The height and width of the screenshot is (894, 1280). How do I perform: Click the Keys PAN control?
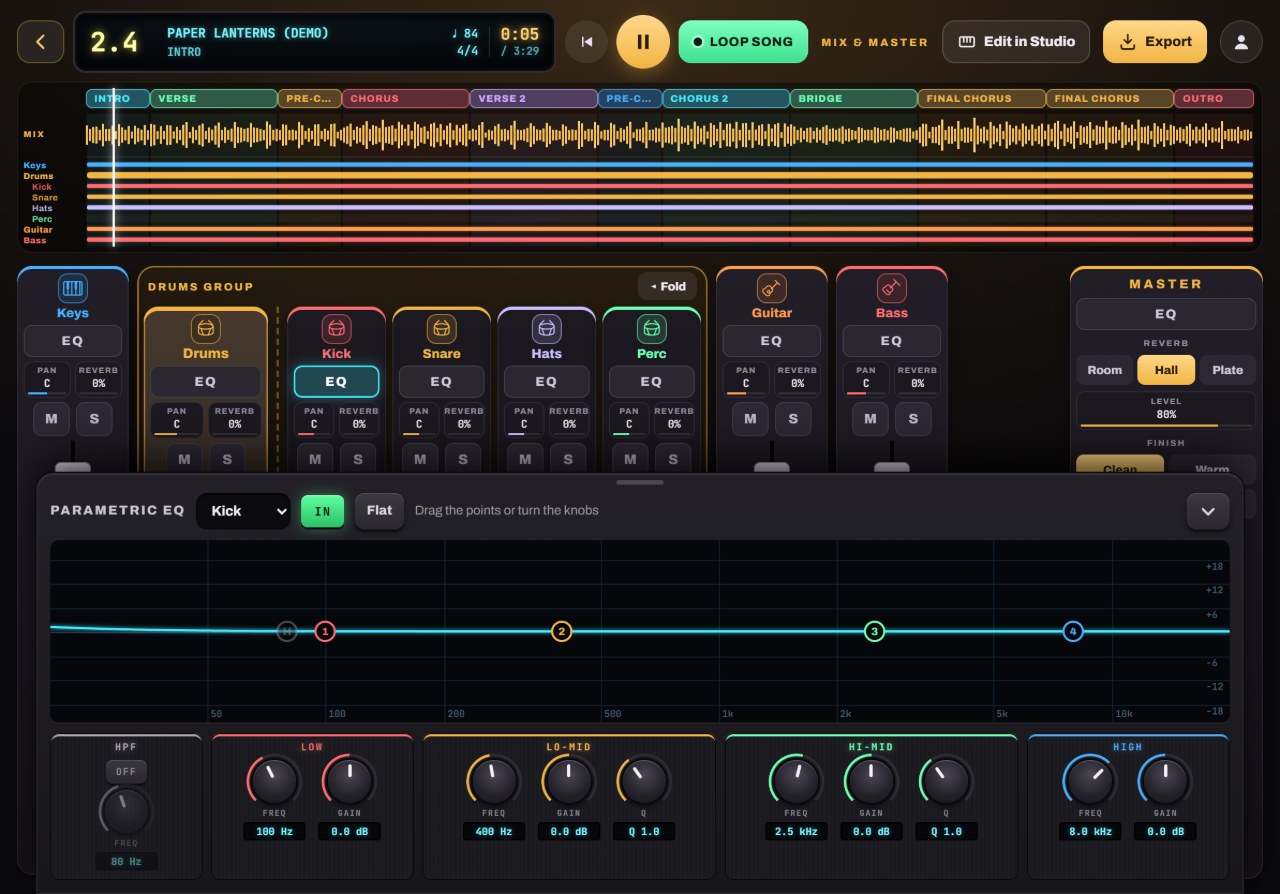point(47,378)
